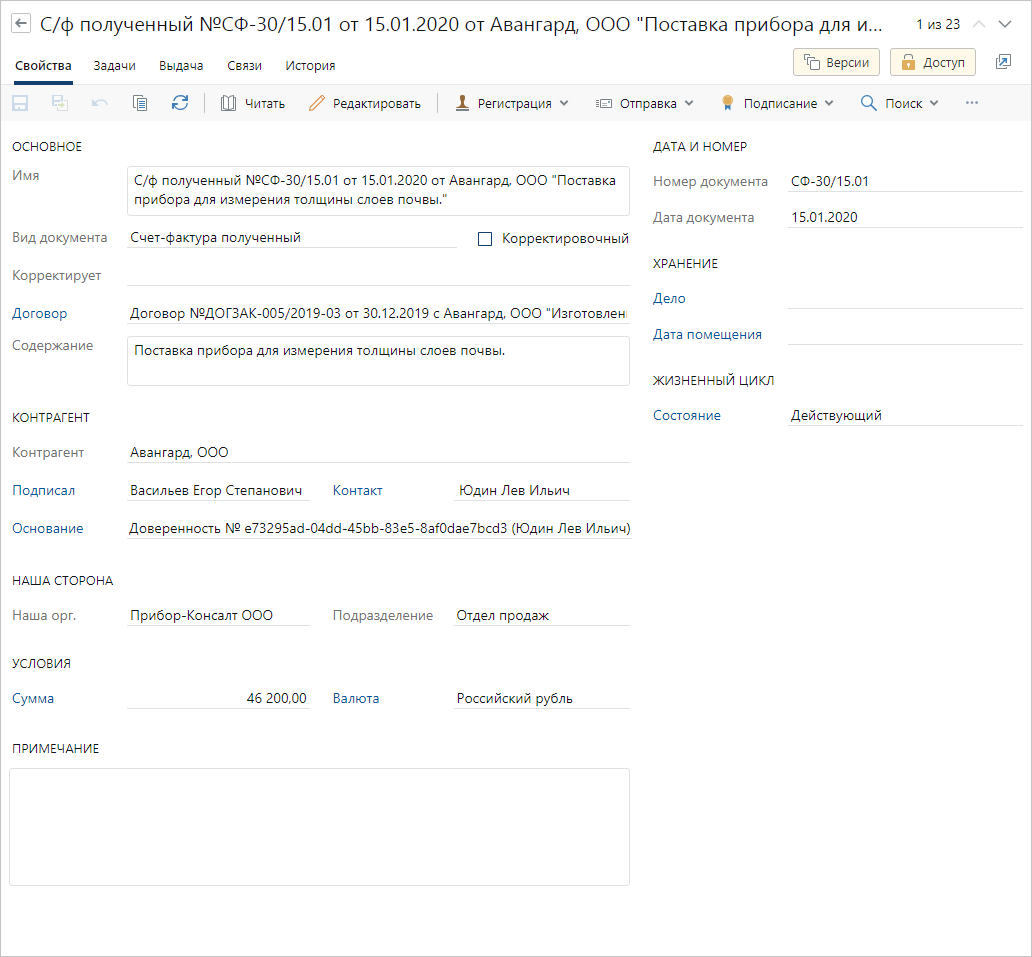
Task: Click the refresh icon in the toolbar
Action: tap(180, 103)
